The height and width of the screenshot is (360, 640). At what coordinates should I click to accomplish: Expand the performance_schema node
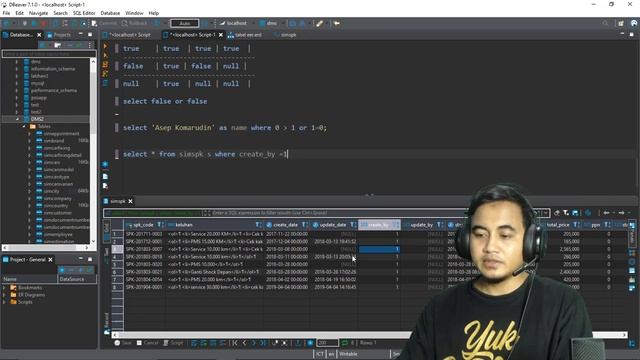coord(17,90)
